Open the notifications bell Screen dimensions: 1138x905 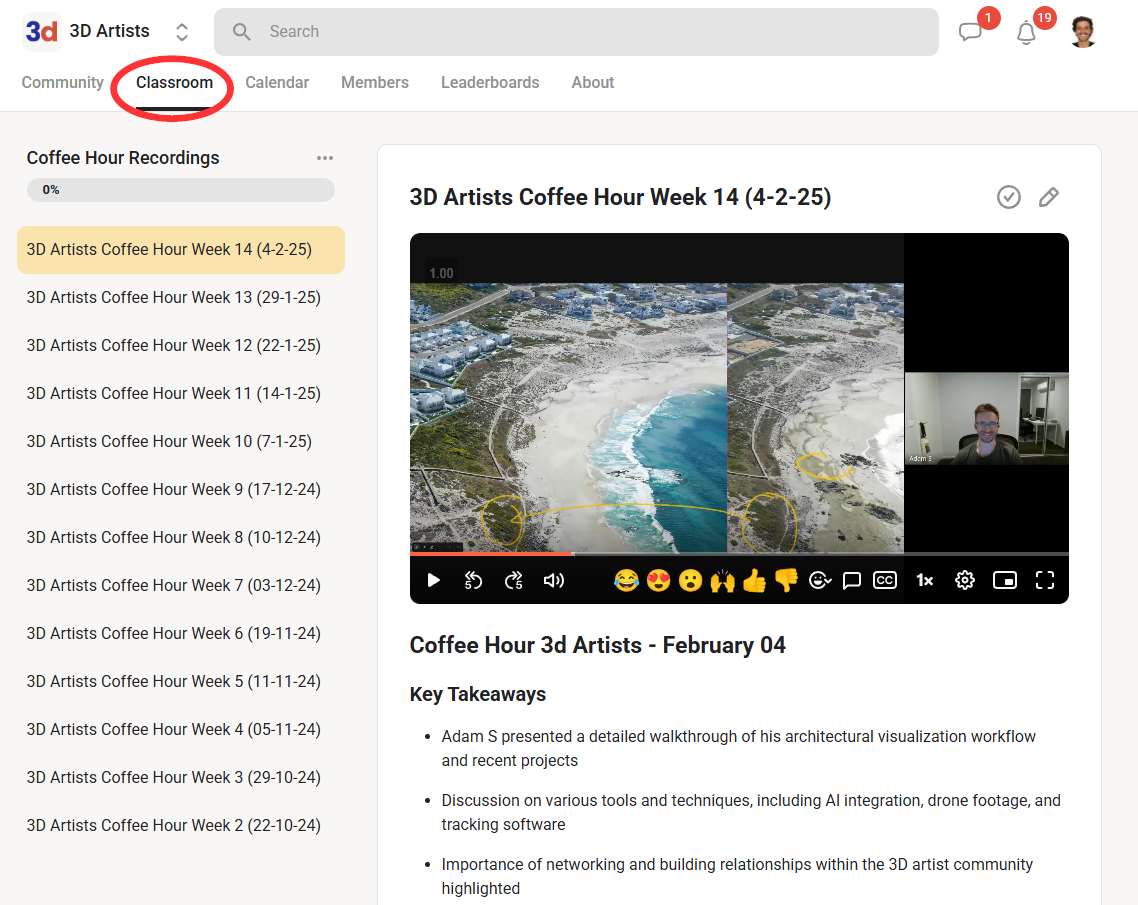tap(1026, 32)
